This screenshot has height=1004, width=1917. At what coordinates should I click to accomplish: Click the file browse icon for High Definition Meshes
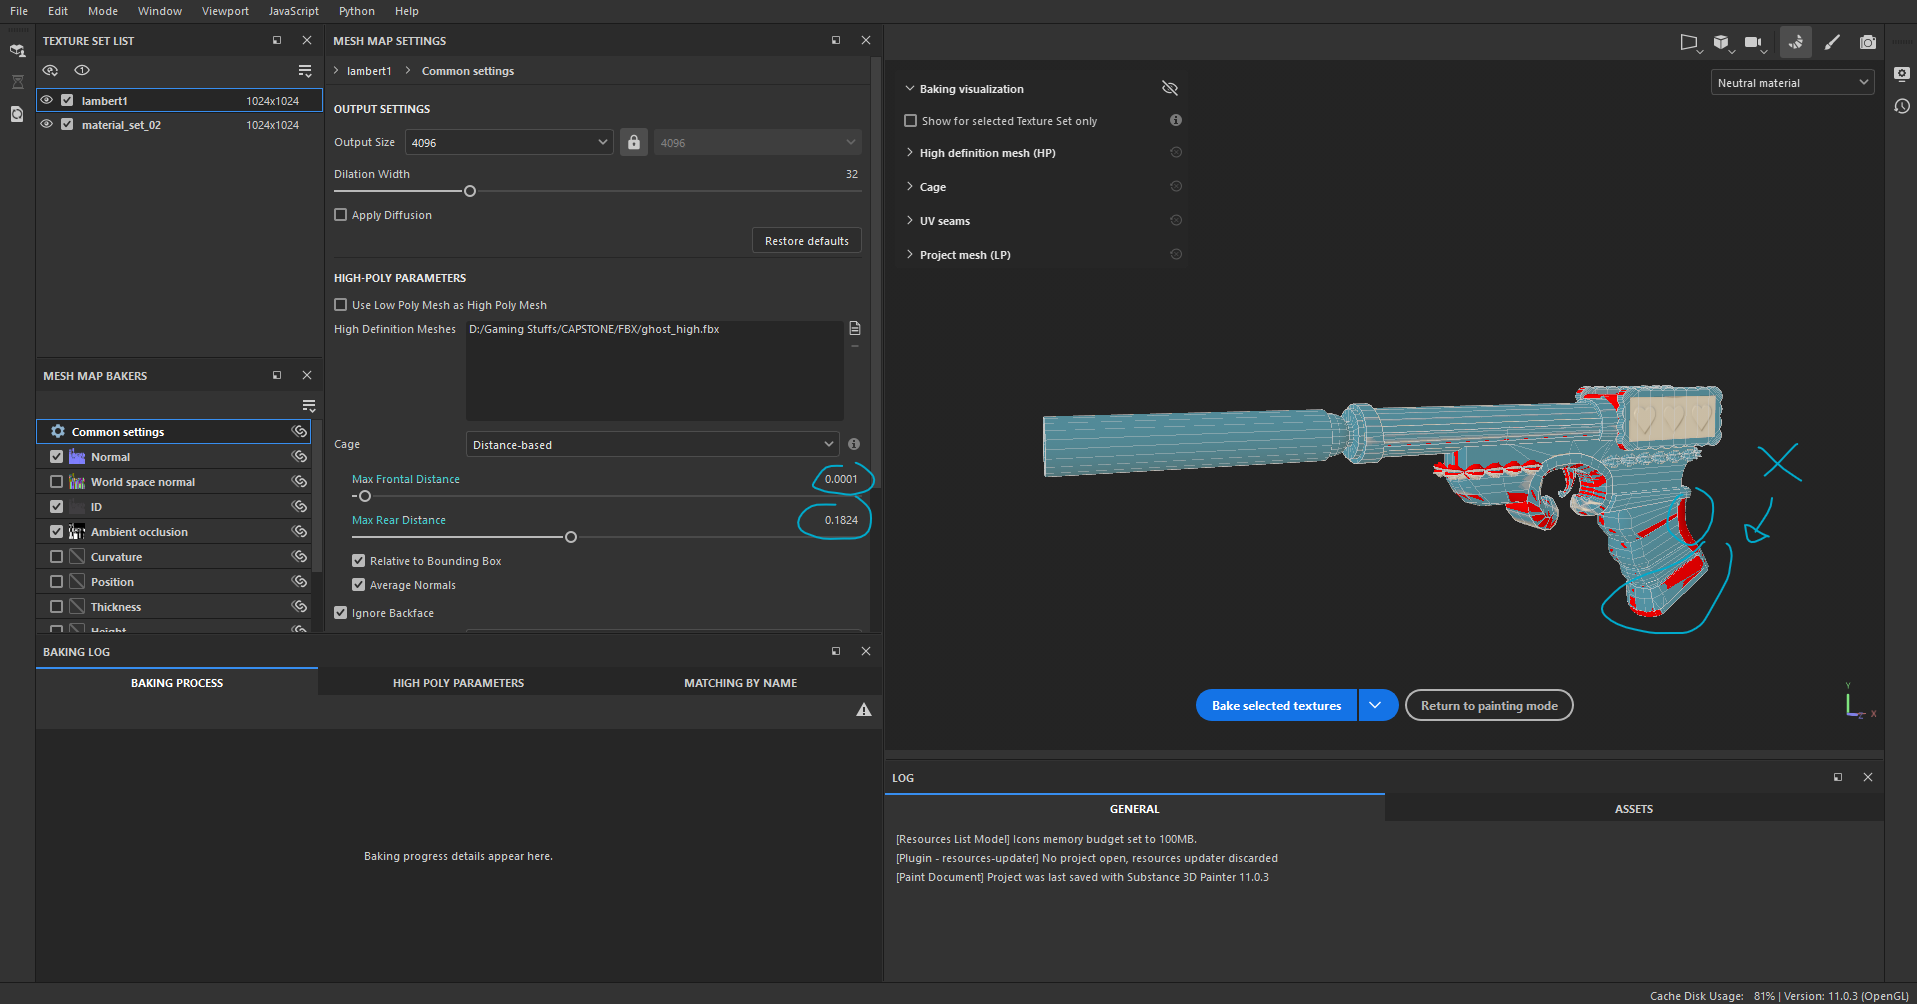854,329
